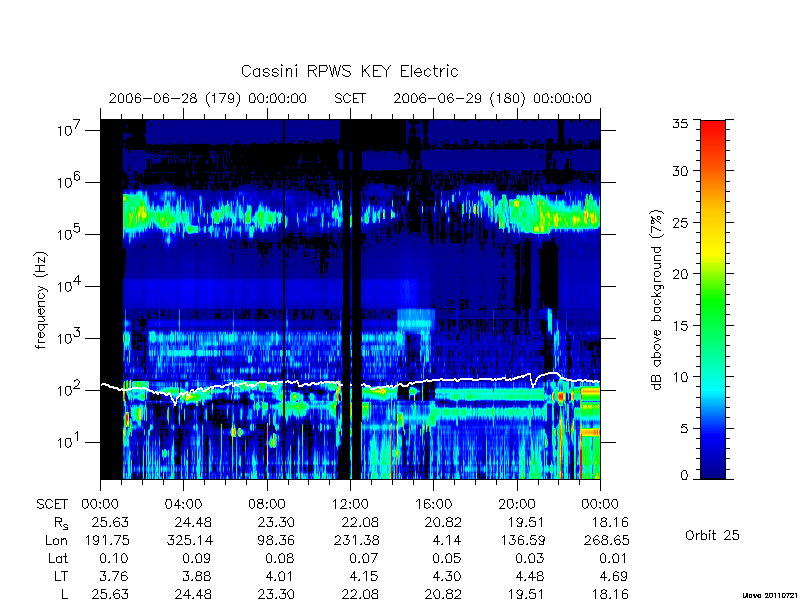
Task: Click the 12:00 time axis label
Action: [x=350, y=504]
